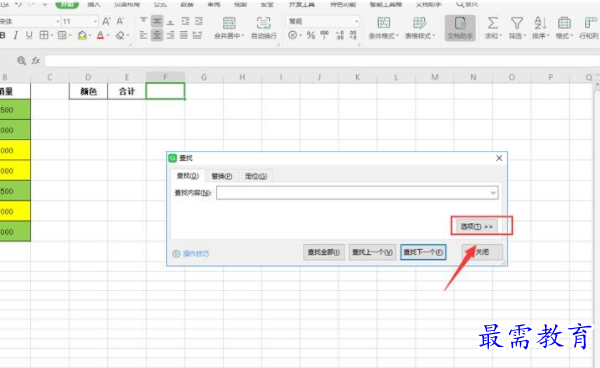
Task: Switch to the 替换(P) tab
Action: point(222,176)
